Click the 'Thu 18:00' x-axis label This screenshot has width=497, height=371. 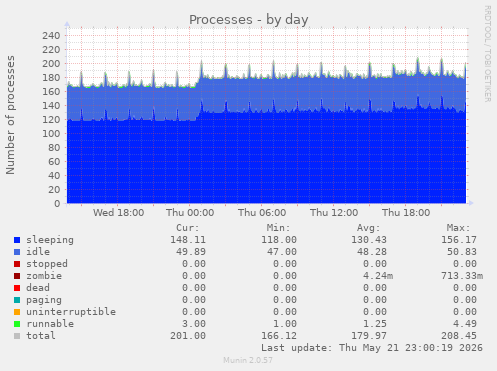[x=406, y=213]
